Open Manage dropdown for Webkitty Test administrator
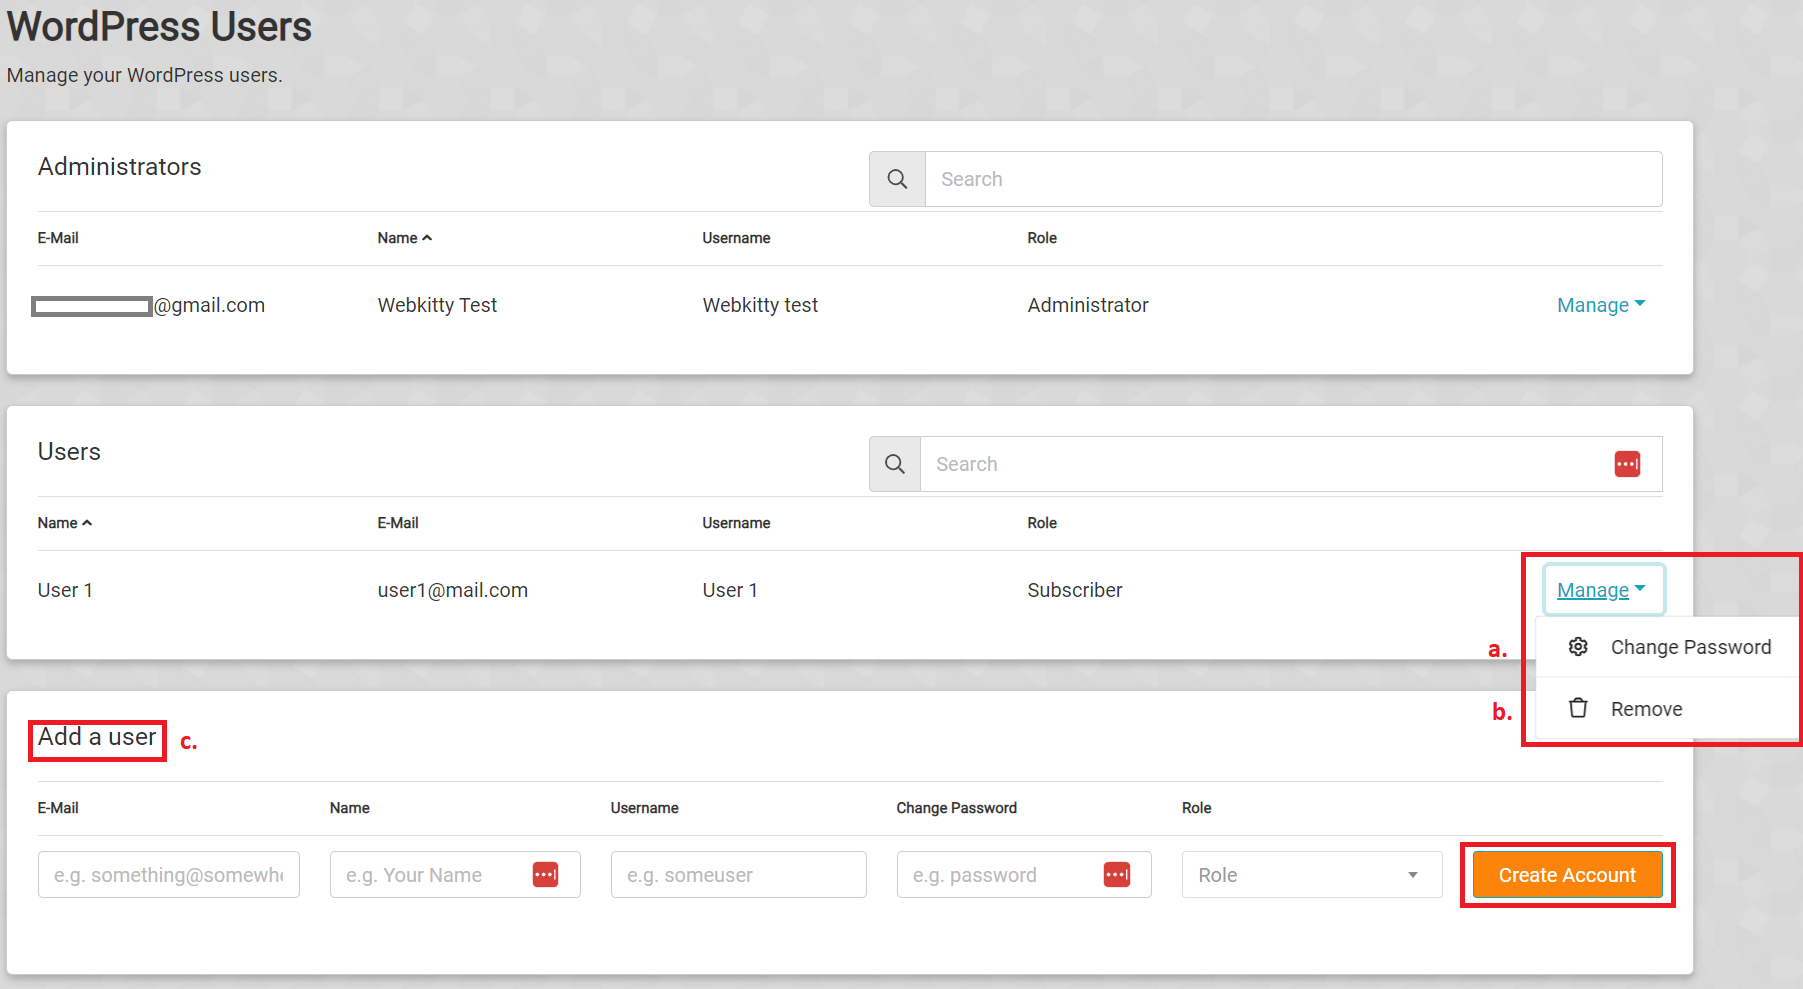The width and height of the screenshot is (1803, 989). [1601, 305]
